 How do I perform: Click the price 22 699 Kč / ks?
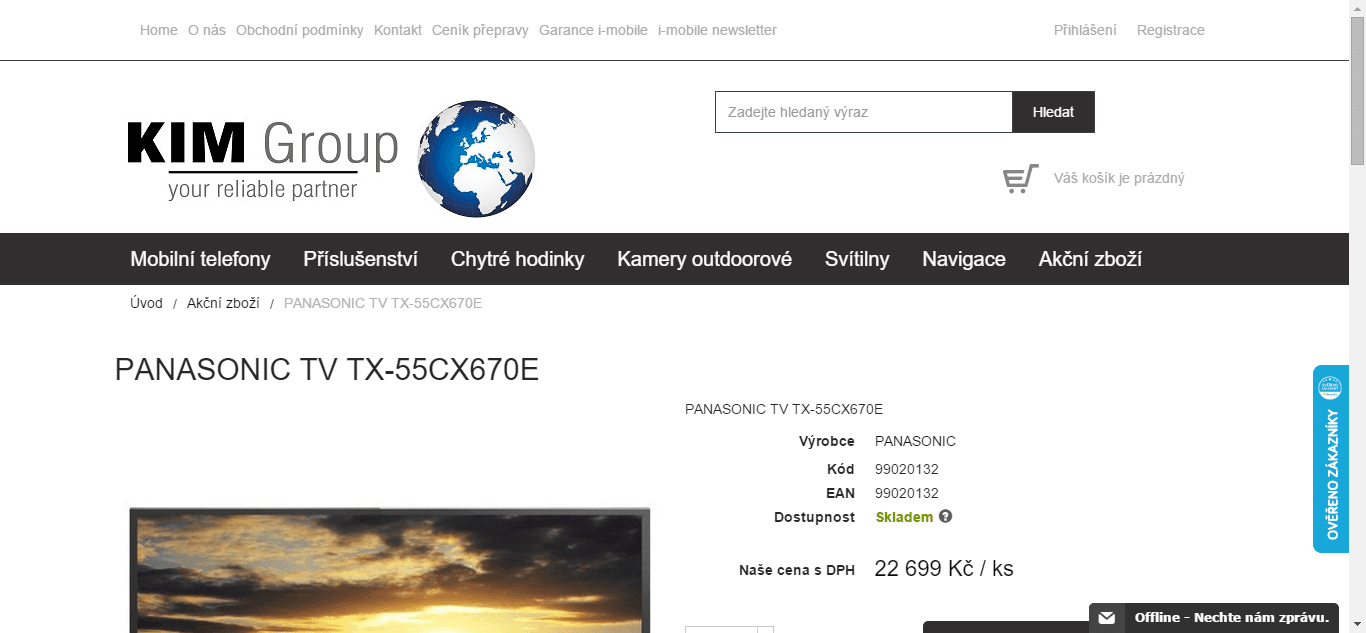coord(944,569)
